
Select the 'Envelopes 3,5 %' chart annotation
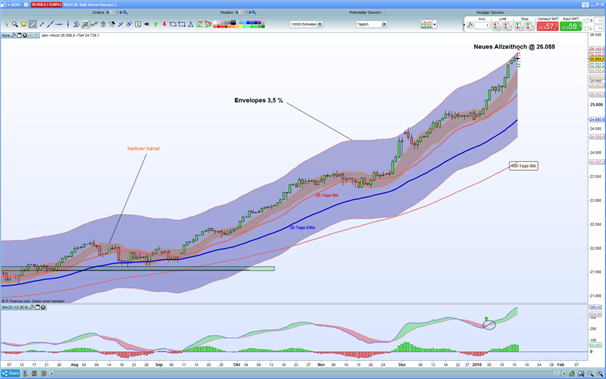point(259,100)
